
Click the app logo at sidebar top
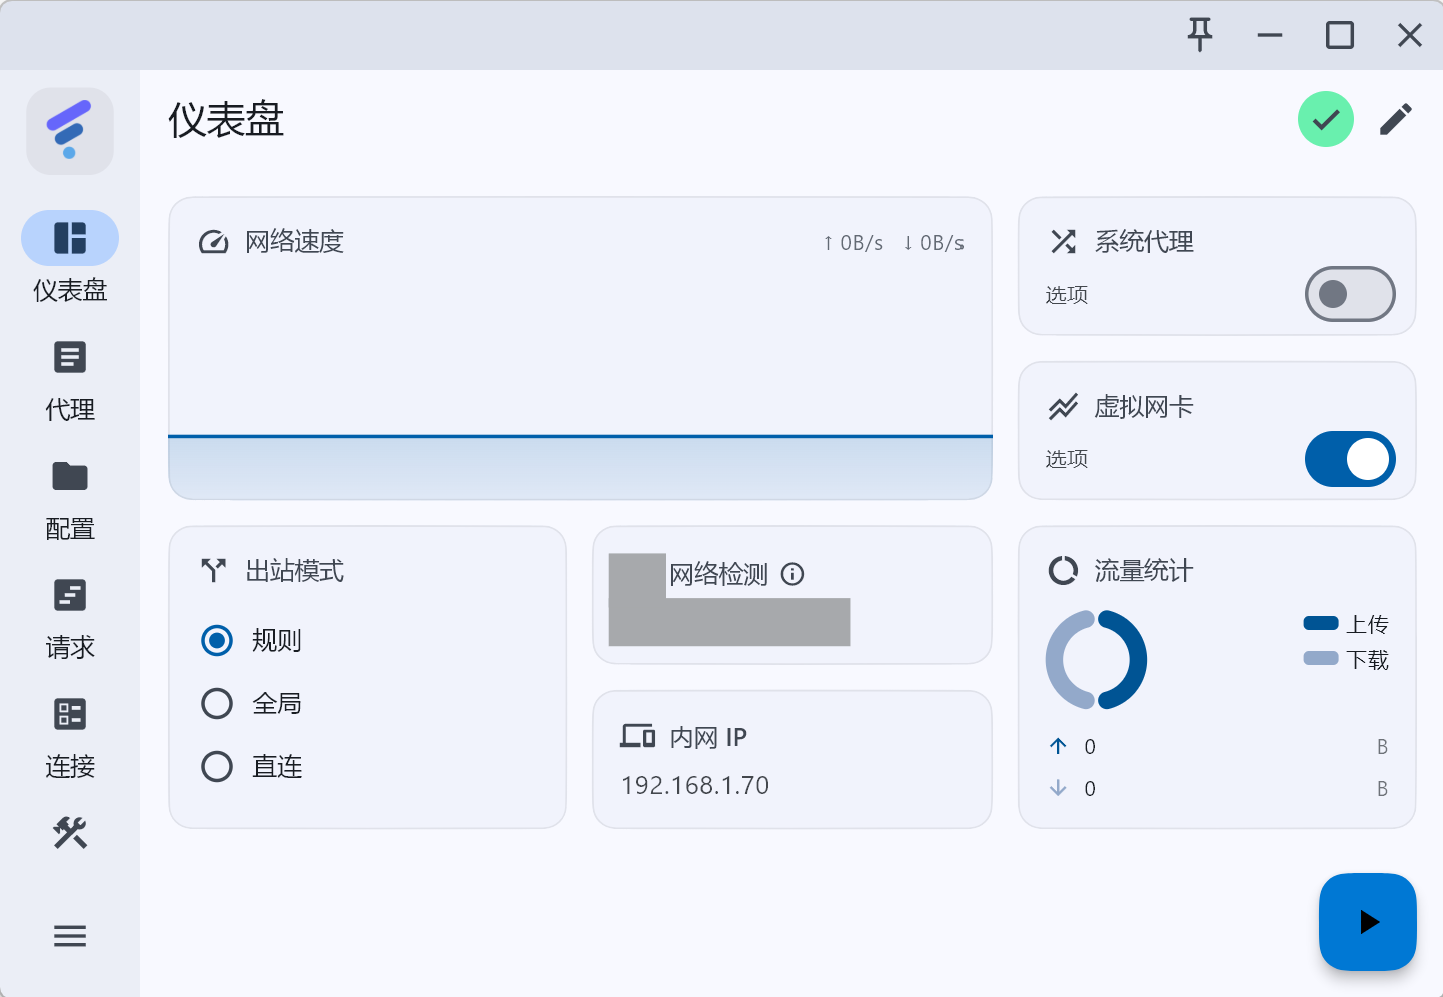tap(69, 130)
